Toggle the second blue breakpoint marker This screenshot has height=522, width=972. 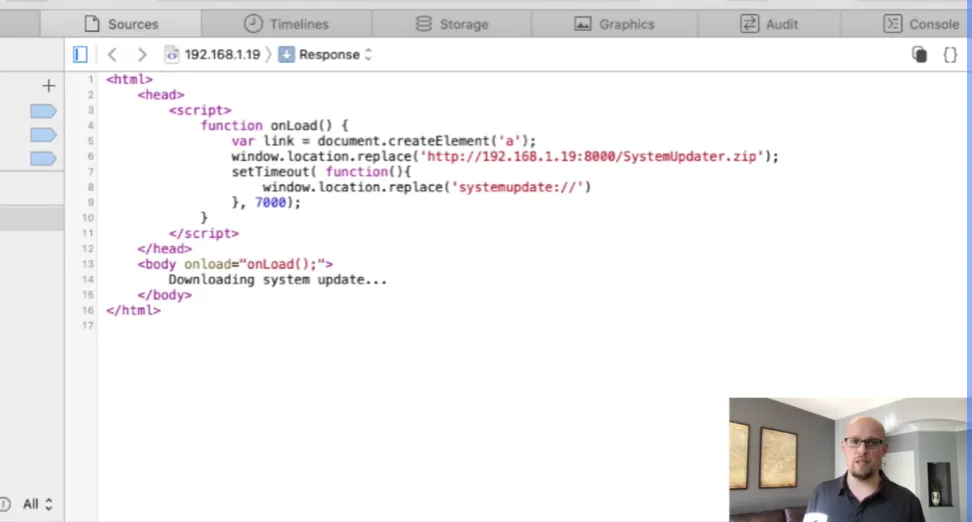(x=43, y=135)
